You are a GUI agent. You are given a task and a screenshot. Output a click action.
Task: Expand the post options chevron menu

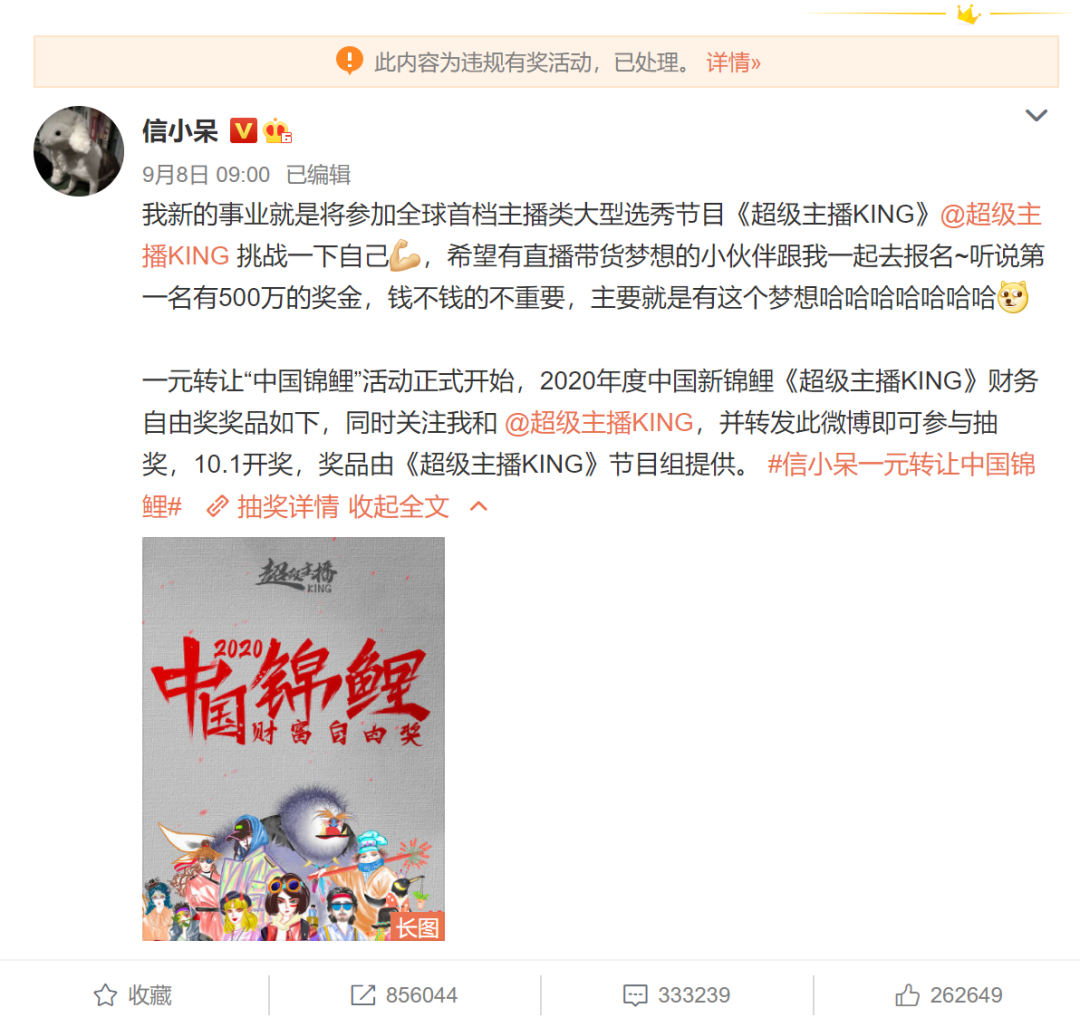pyautogui.click(x=1036, y=115)
